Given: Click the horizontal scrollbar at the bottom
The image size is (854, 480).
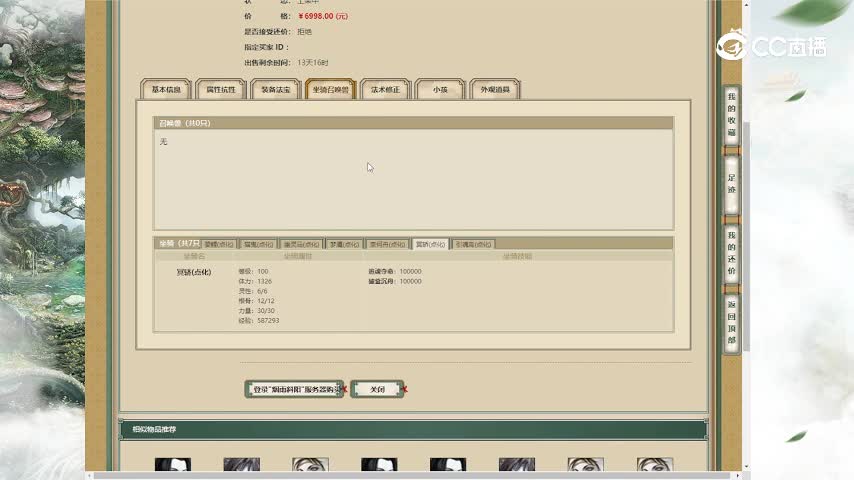Looking at the screenshot, I should click(400, 475).
